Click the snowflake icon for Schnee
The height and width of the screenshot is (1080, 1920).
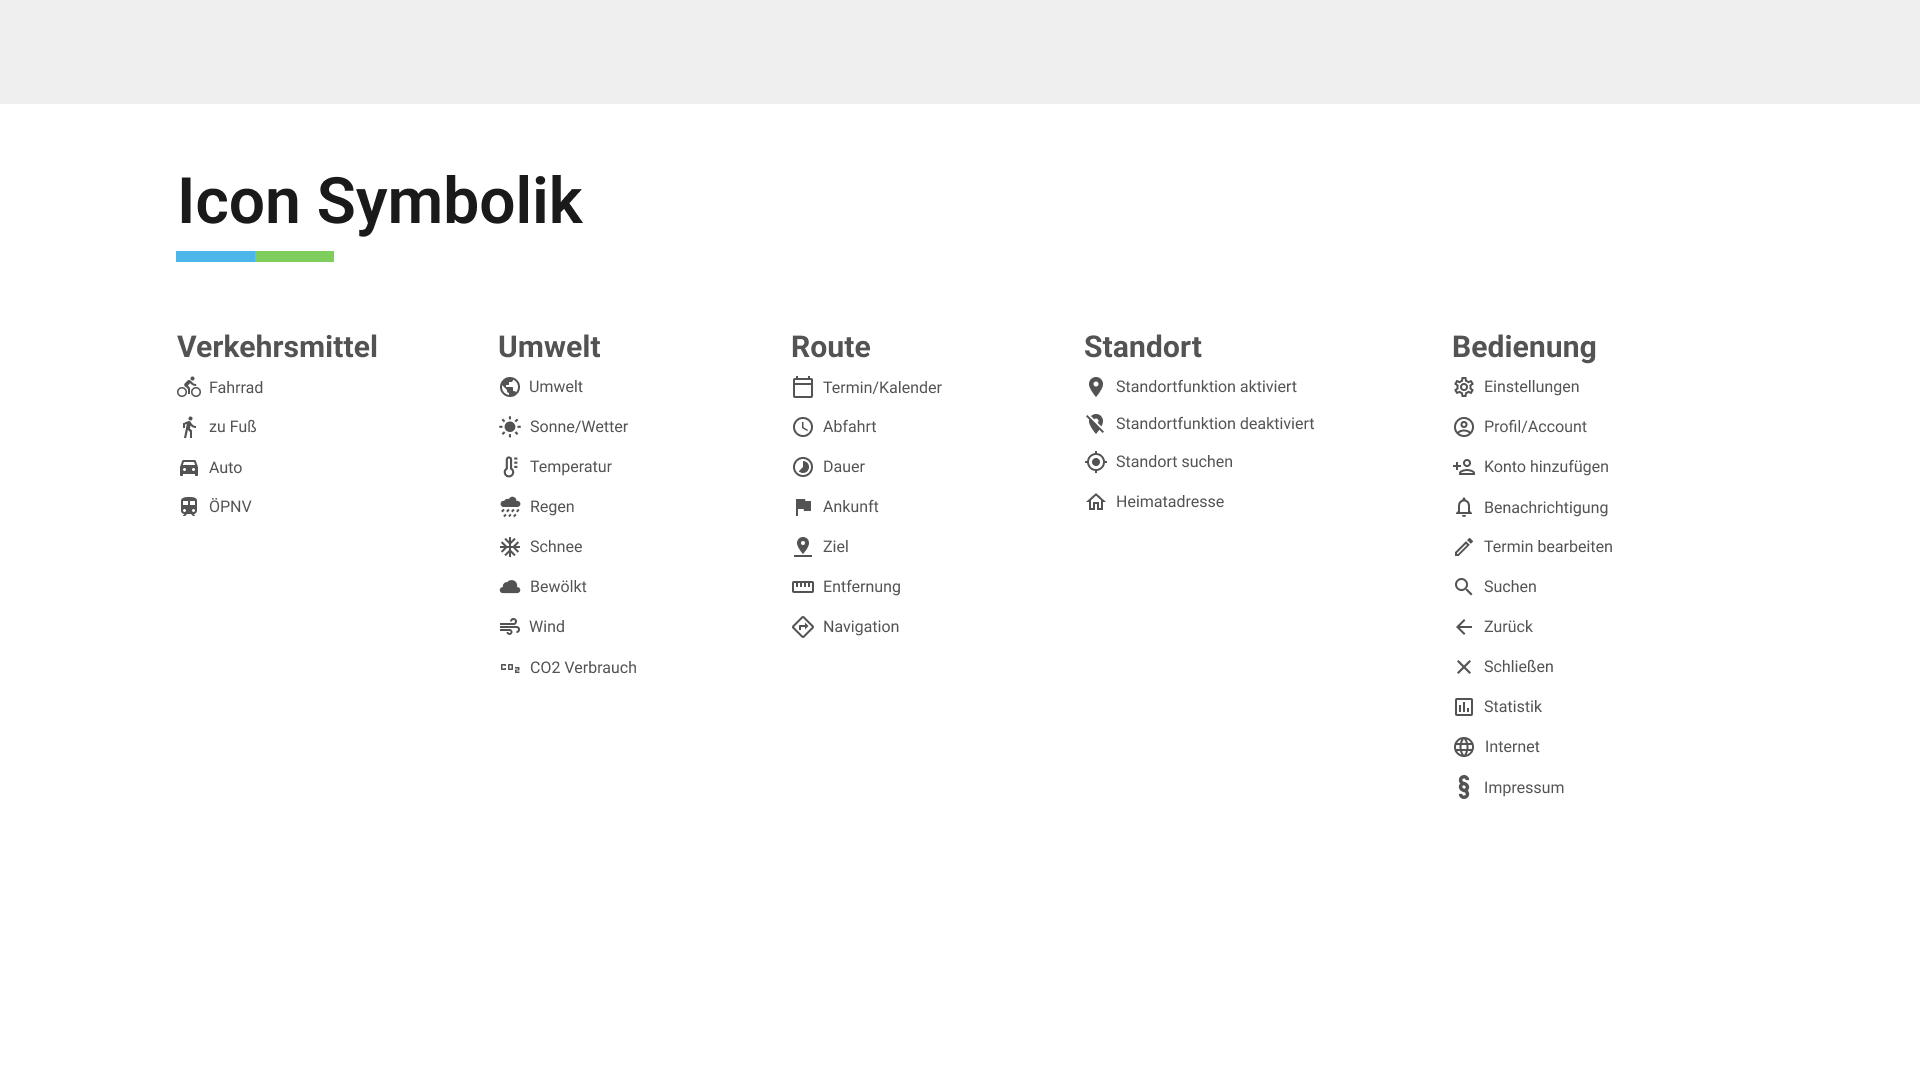pos(510,547)
